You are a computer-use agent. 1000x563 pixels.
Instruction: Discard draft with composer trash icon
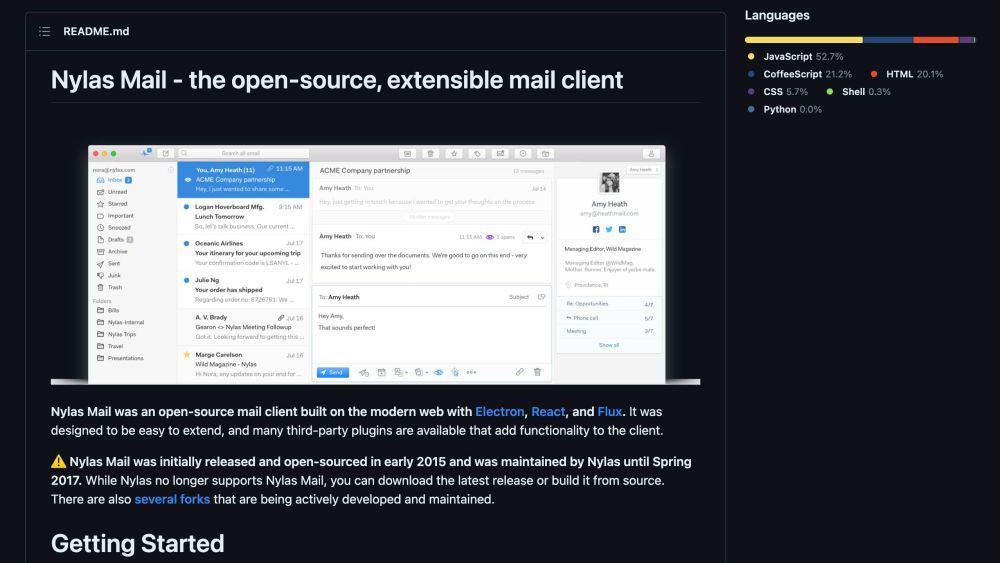click(538, 372)
